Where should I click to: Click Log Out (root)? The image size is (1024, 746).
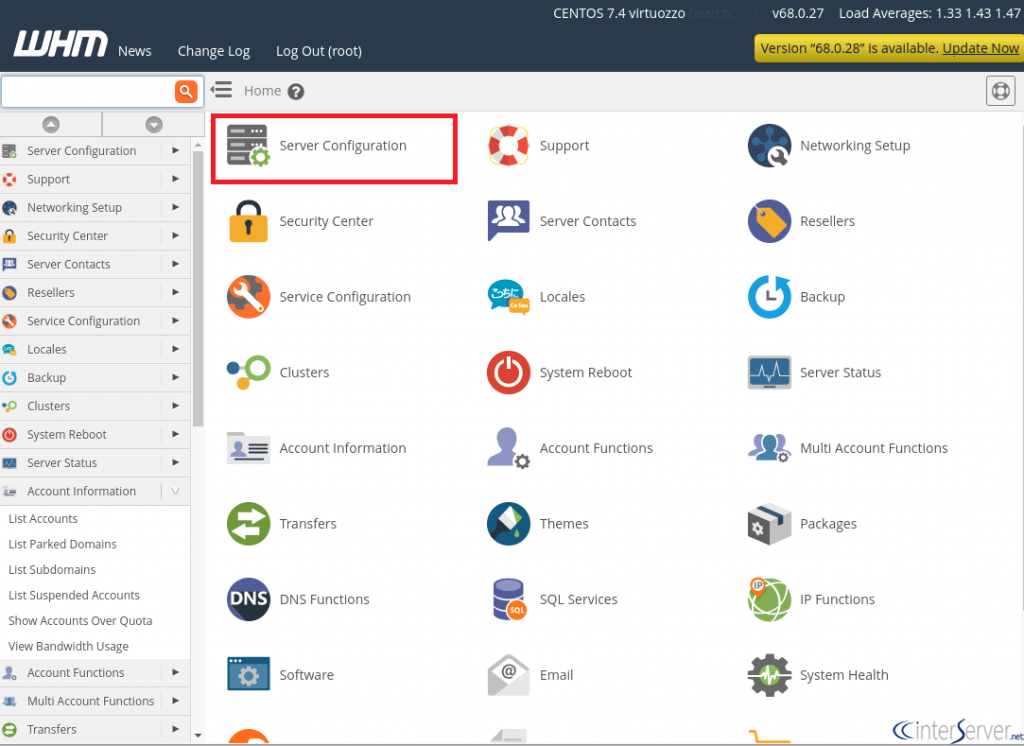pos(319,51)
